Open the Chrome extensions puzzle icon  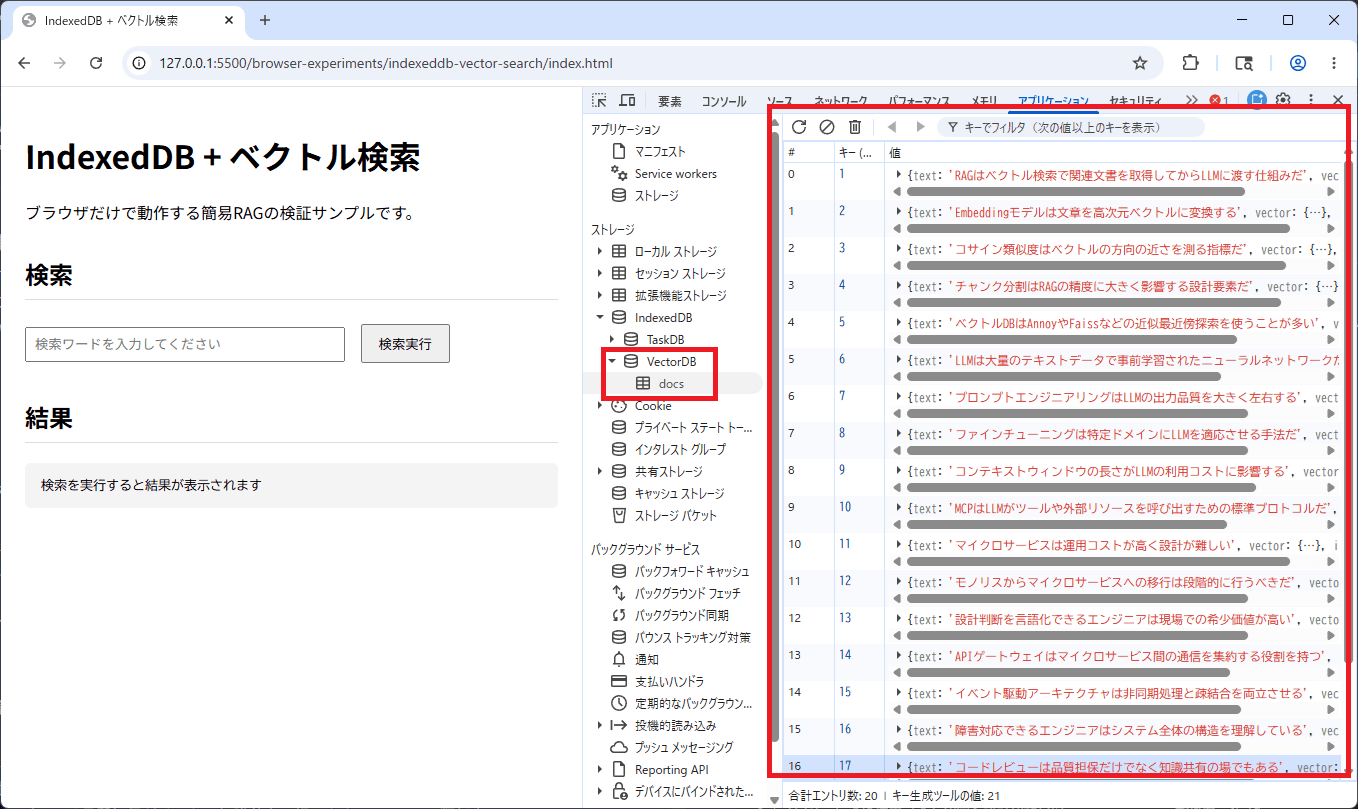(x=1190, y=63)
